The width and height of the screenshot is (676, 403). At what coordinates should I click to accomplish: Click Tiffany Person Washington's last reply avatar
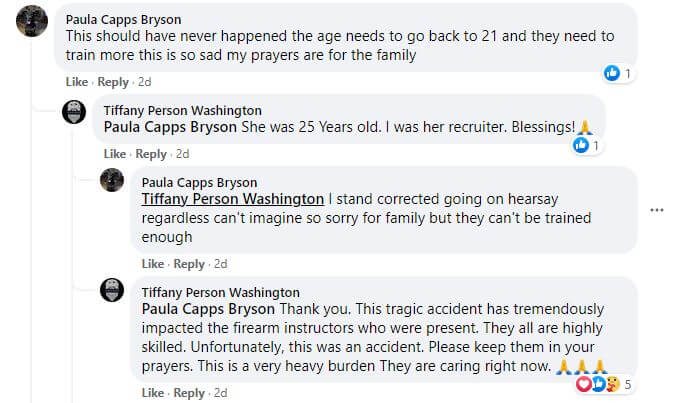point(112,291)
